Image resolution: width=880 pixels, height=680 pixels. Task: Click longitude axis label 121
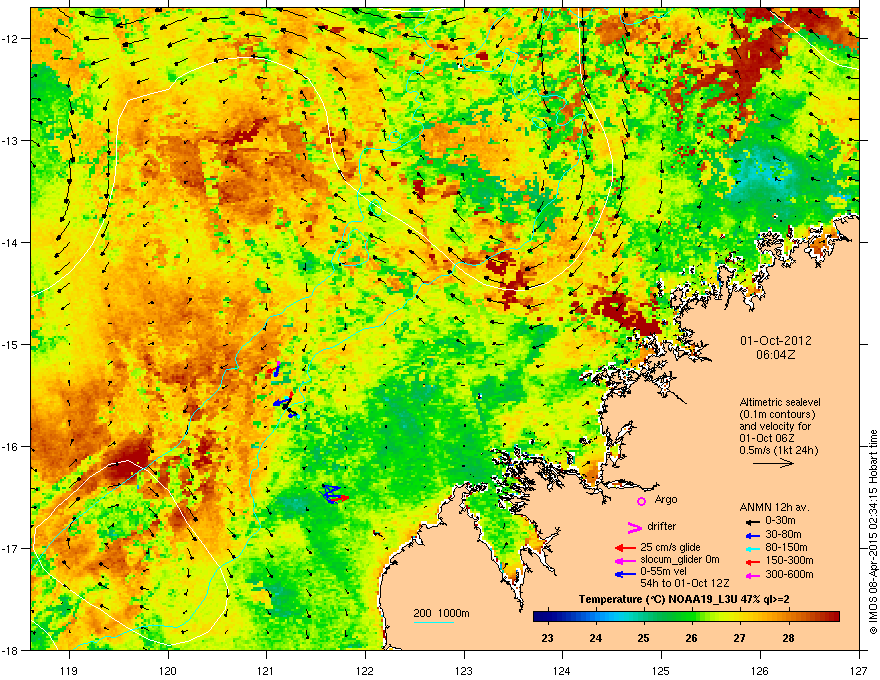(x=266, y=670)
